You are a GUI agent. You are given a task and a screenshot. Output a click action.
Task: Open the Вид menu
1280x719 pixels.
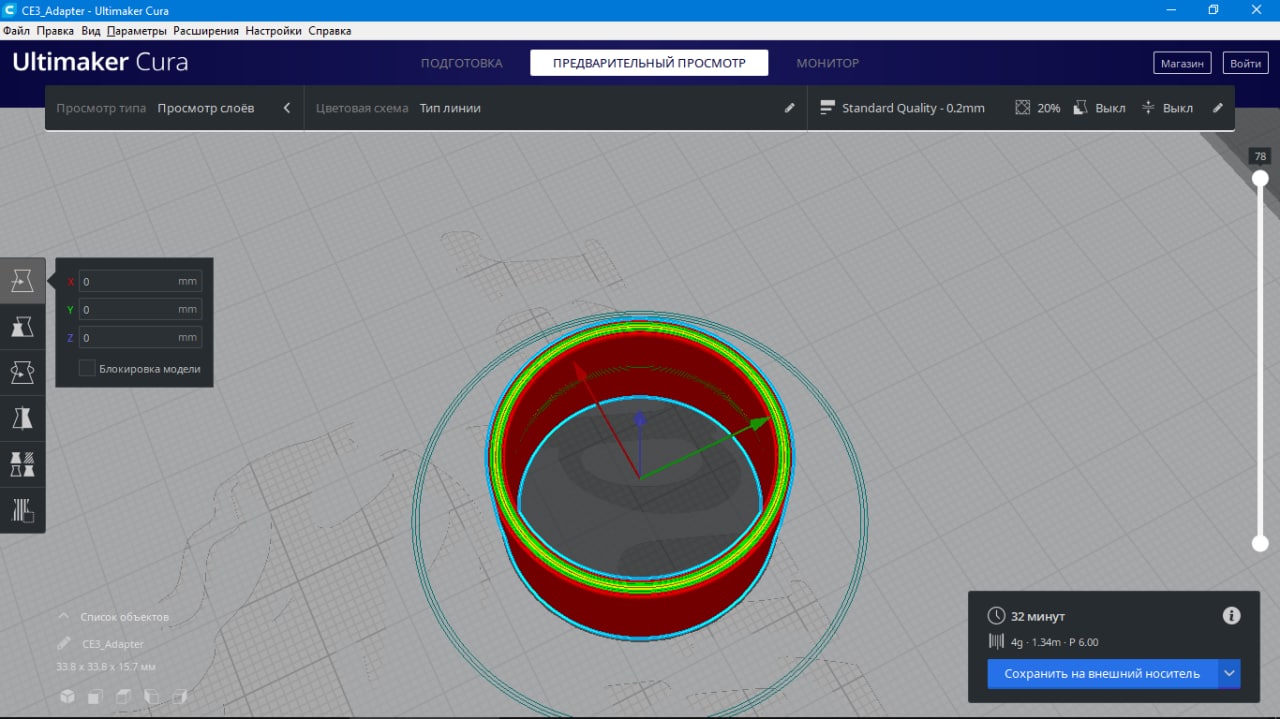click(x=91, y=31)
